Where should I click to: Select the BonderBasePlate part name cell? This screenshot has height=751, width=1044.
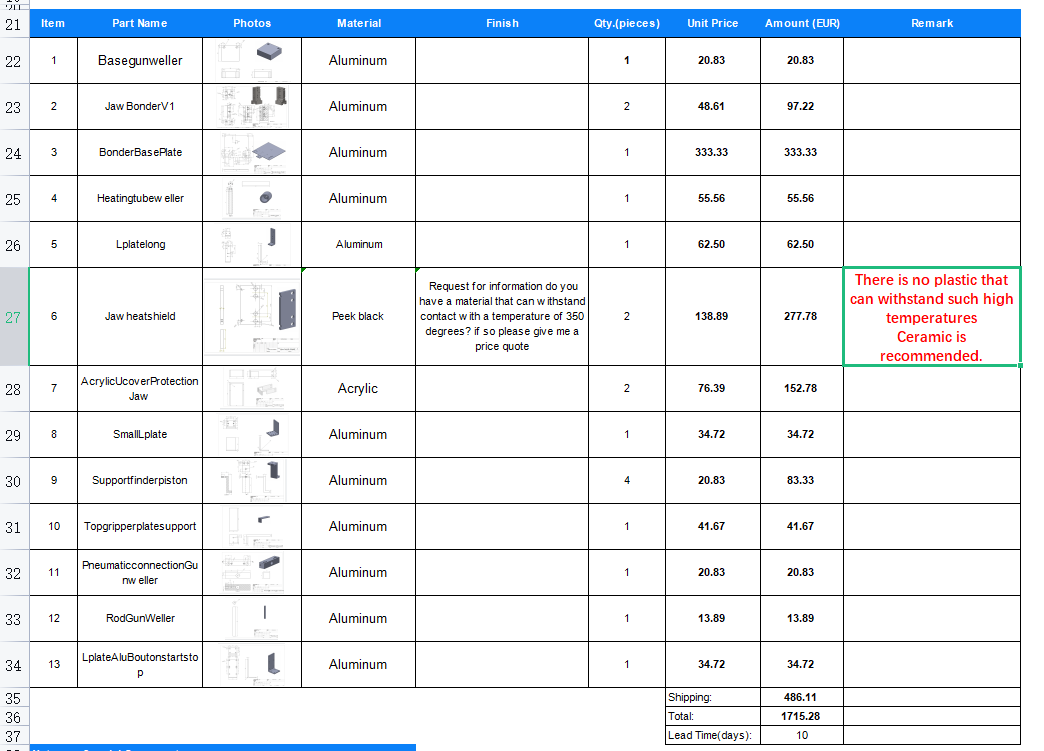pos(140,152)
